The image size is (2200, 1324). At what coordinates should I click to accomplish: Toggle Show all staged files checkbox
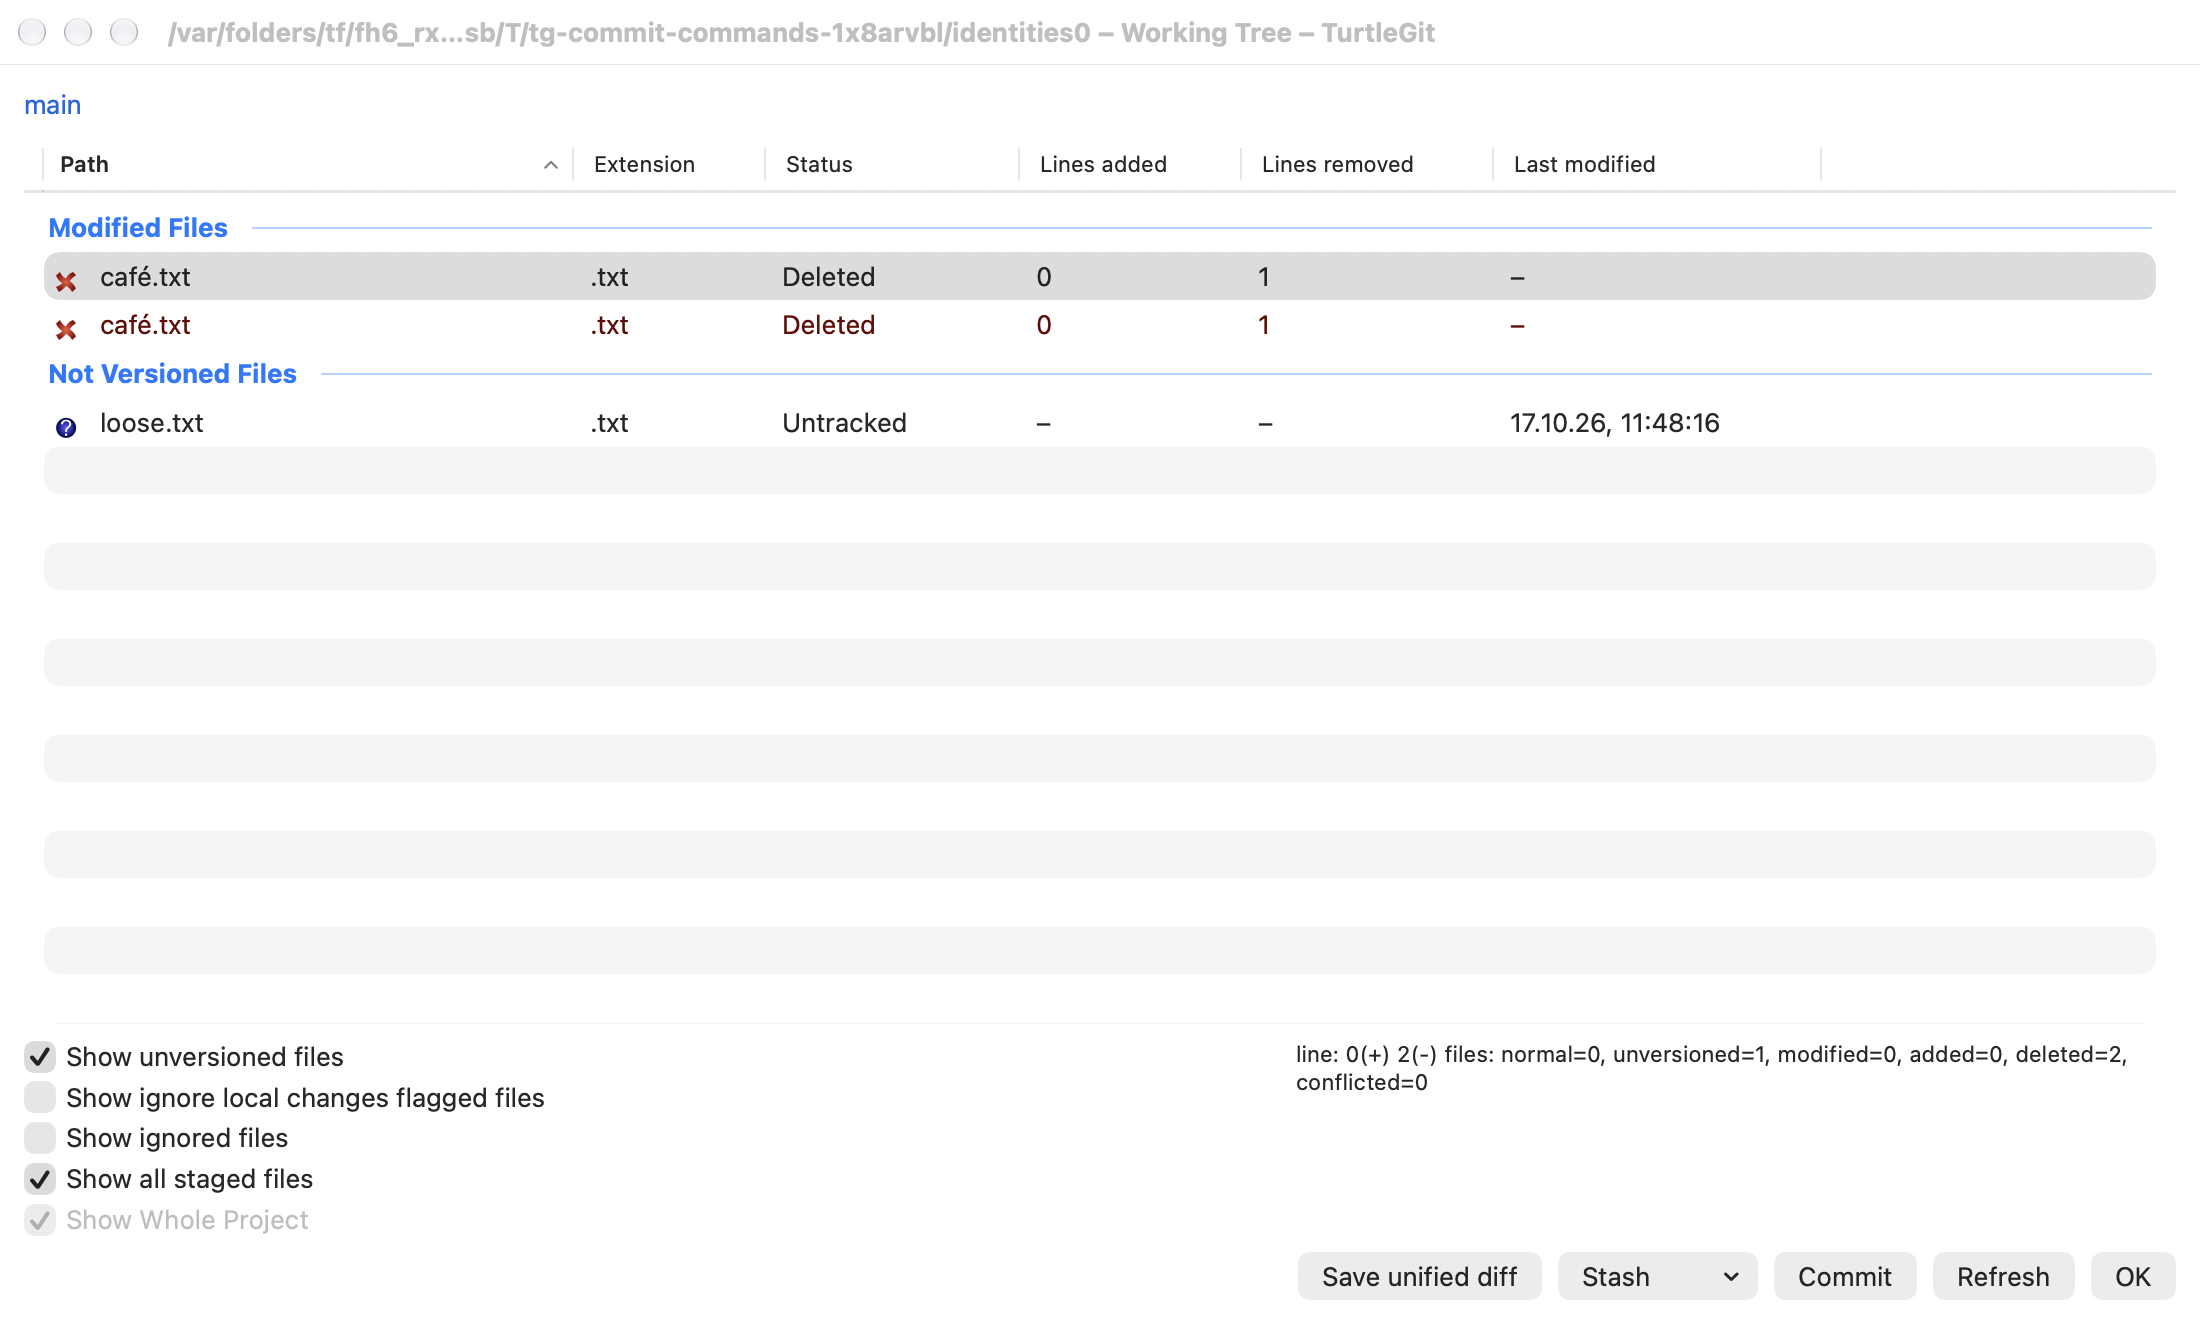[40, 1178]
